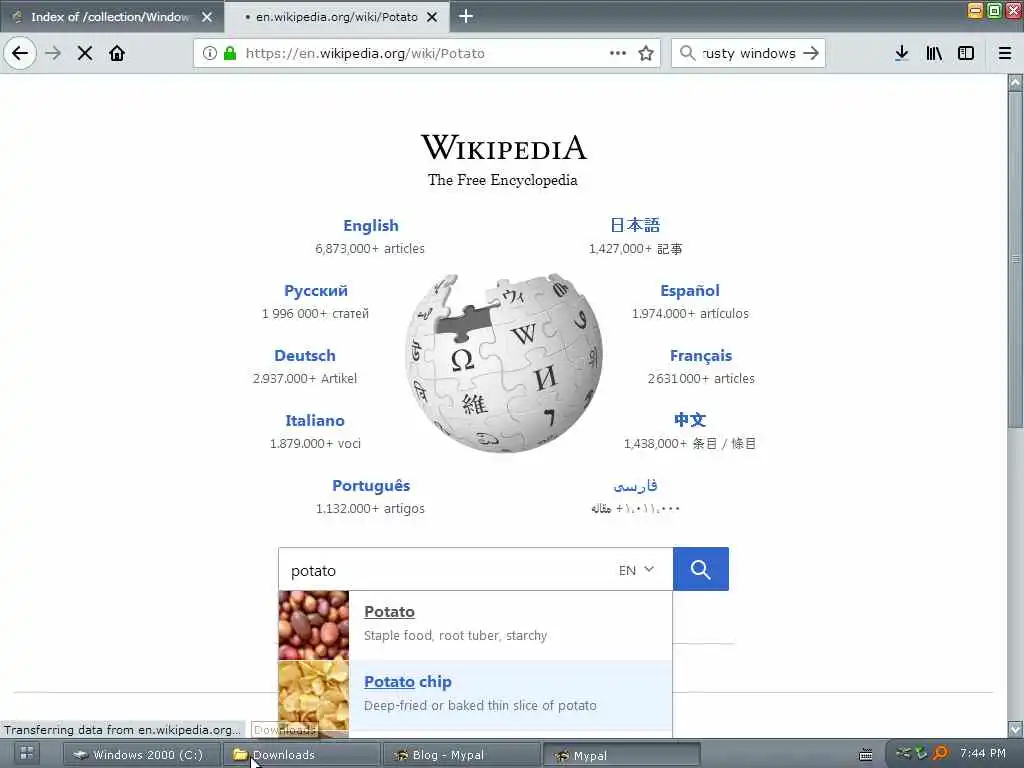The width and height of the screenshot is (1024, 768).
Task: Click the blue Wikipedia search button
Action: point(701,569)
